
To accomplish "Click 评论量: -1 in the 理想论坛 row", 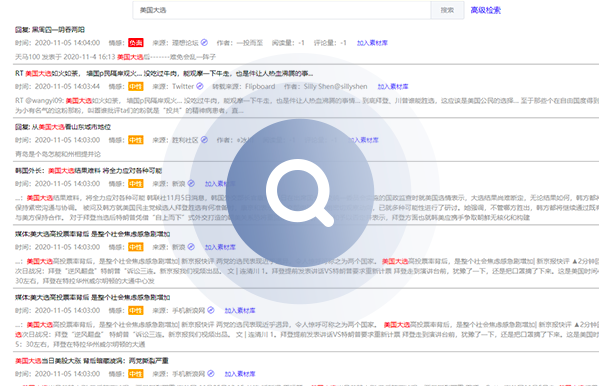I will 330,43.
